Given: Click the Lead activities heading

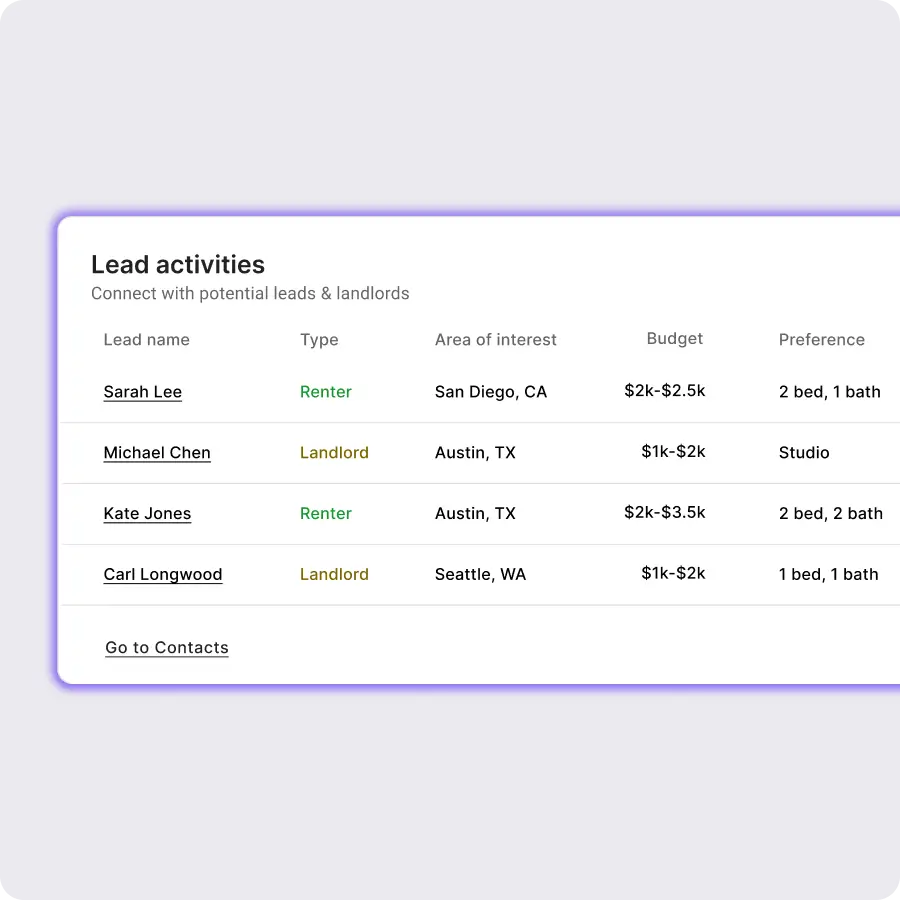Looking at the screenshot, I should pos(178,265).
